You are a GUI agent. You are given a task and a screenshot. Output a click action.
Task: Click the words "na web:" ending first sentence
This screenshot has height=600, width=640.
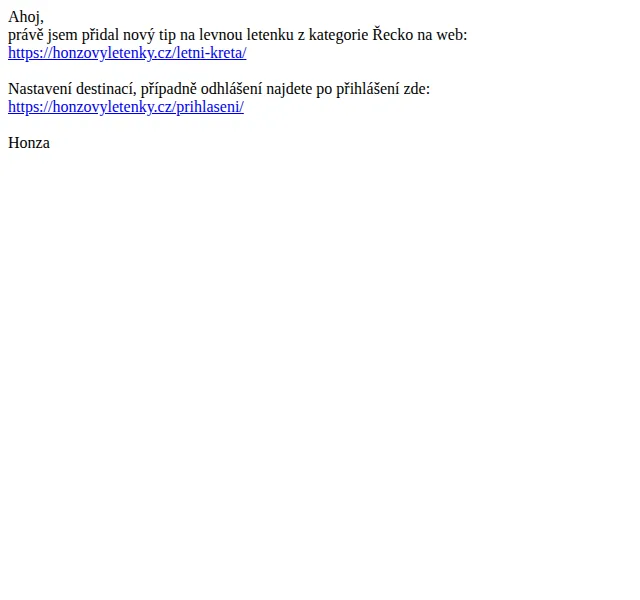click(442, 35)
